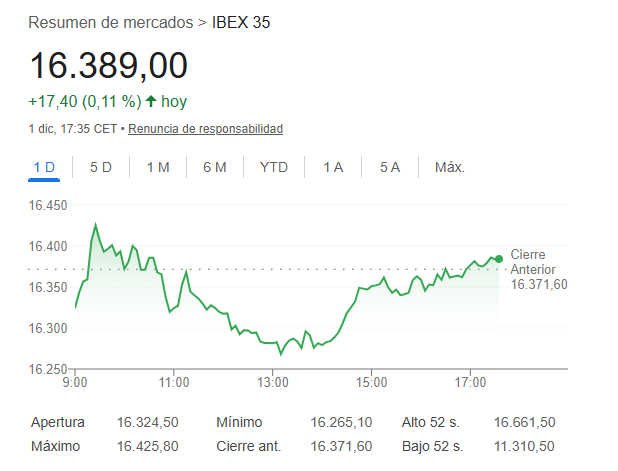
Task: Show the 5 A chart range
Action: 390,167
